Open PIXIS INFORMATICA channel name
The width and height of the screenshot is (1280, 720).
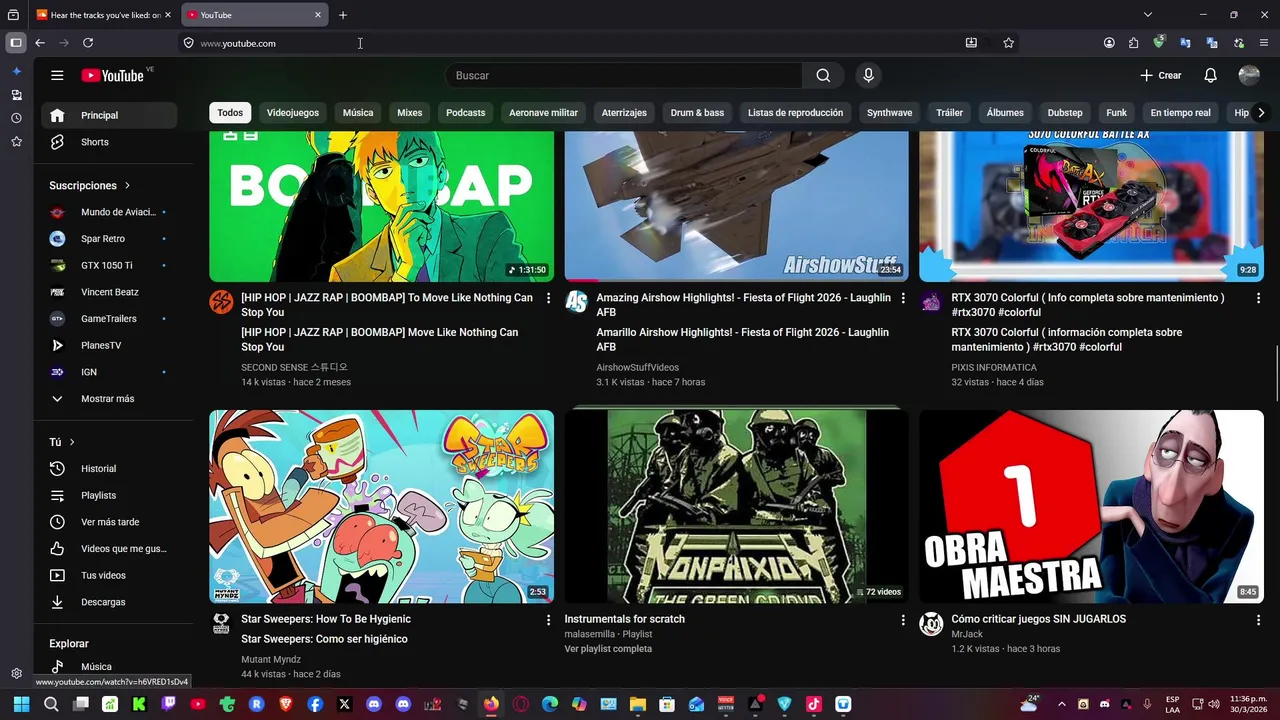click(x=994, y=368)
